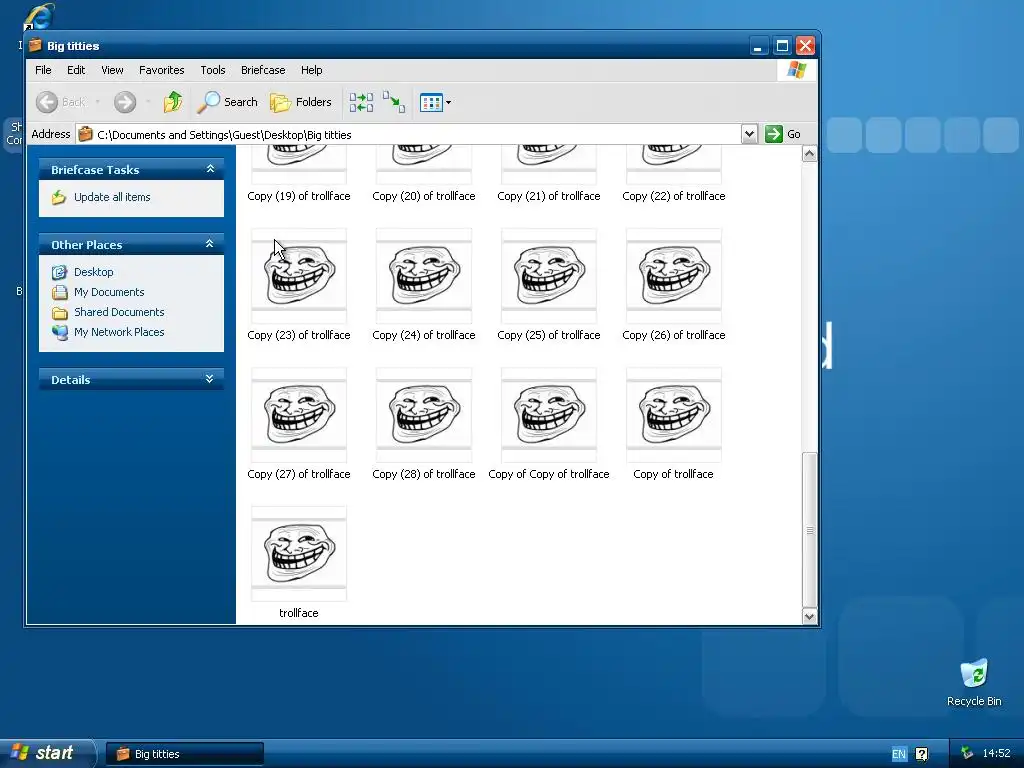Image resolution: width=1024 pixels, height=768 pixels.
Task: Select Copy of trollface thumbnail
Action: pos(674,415)
